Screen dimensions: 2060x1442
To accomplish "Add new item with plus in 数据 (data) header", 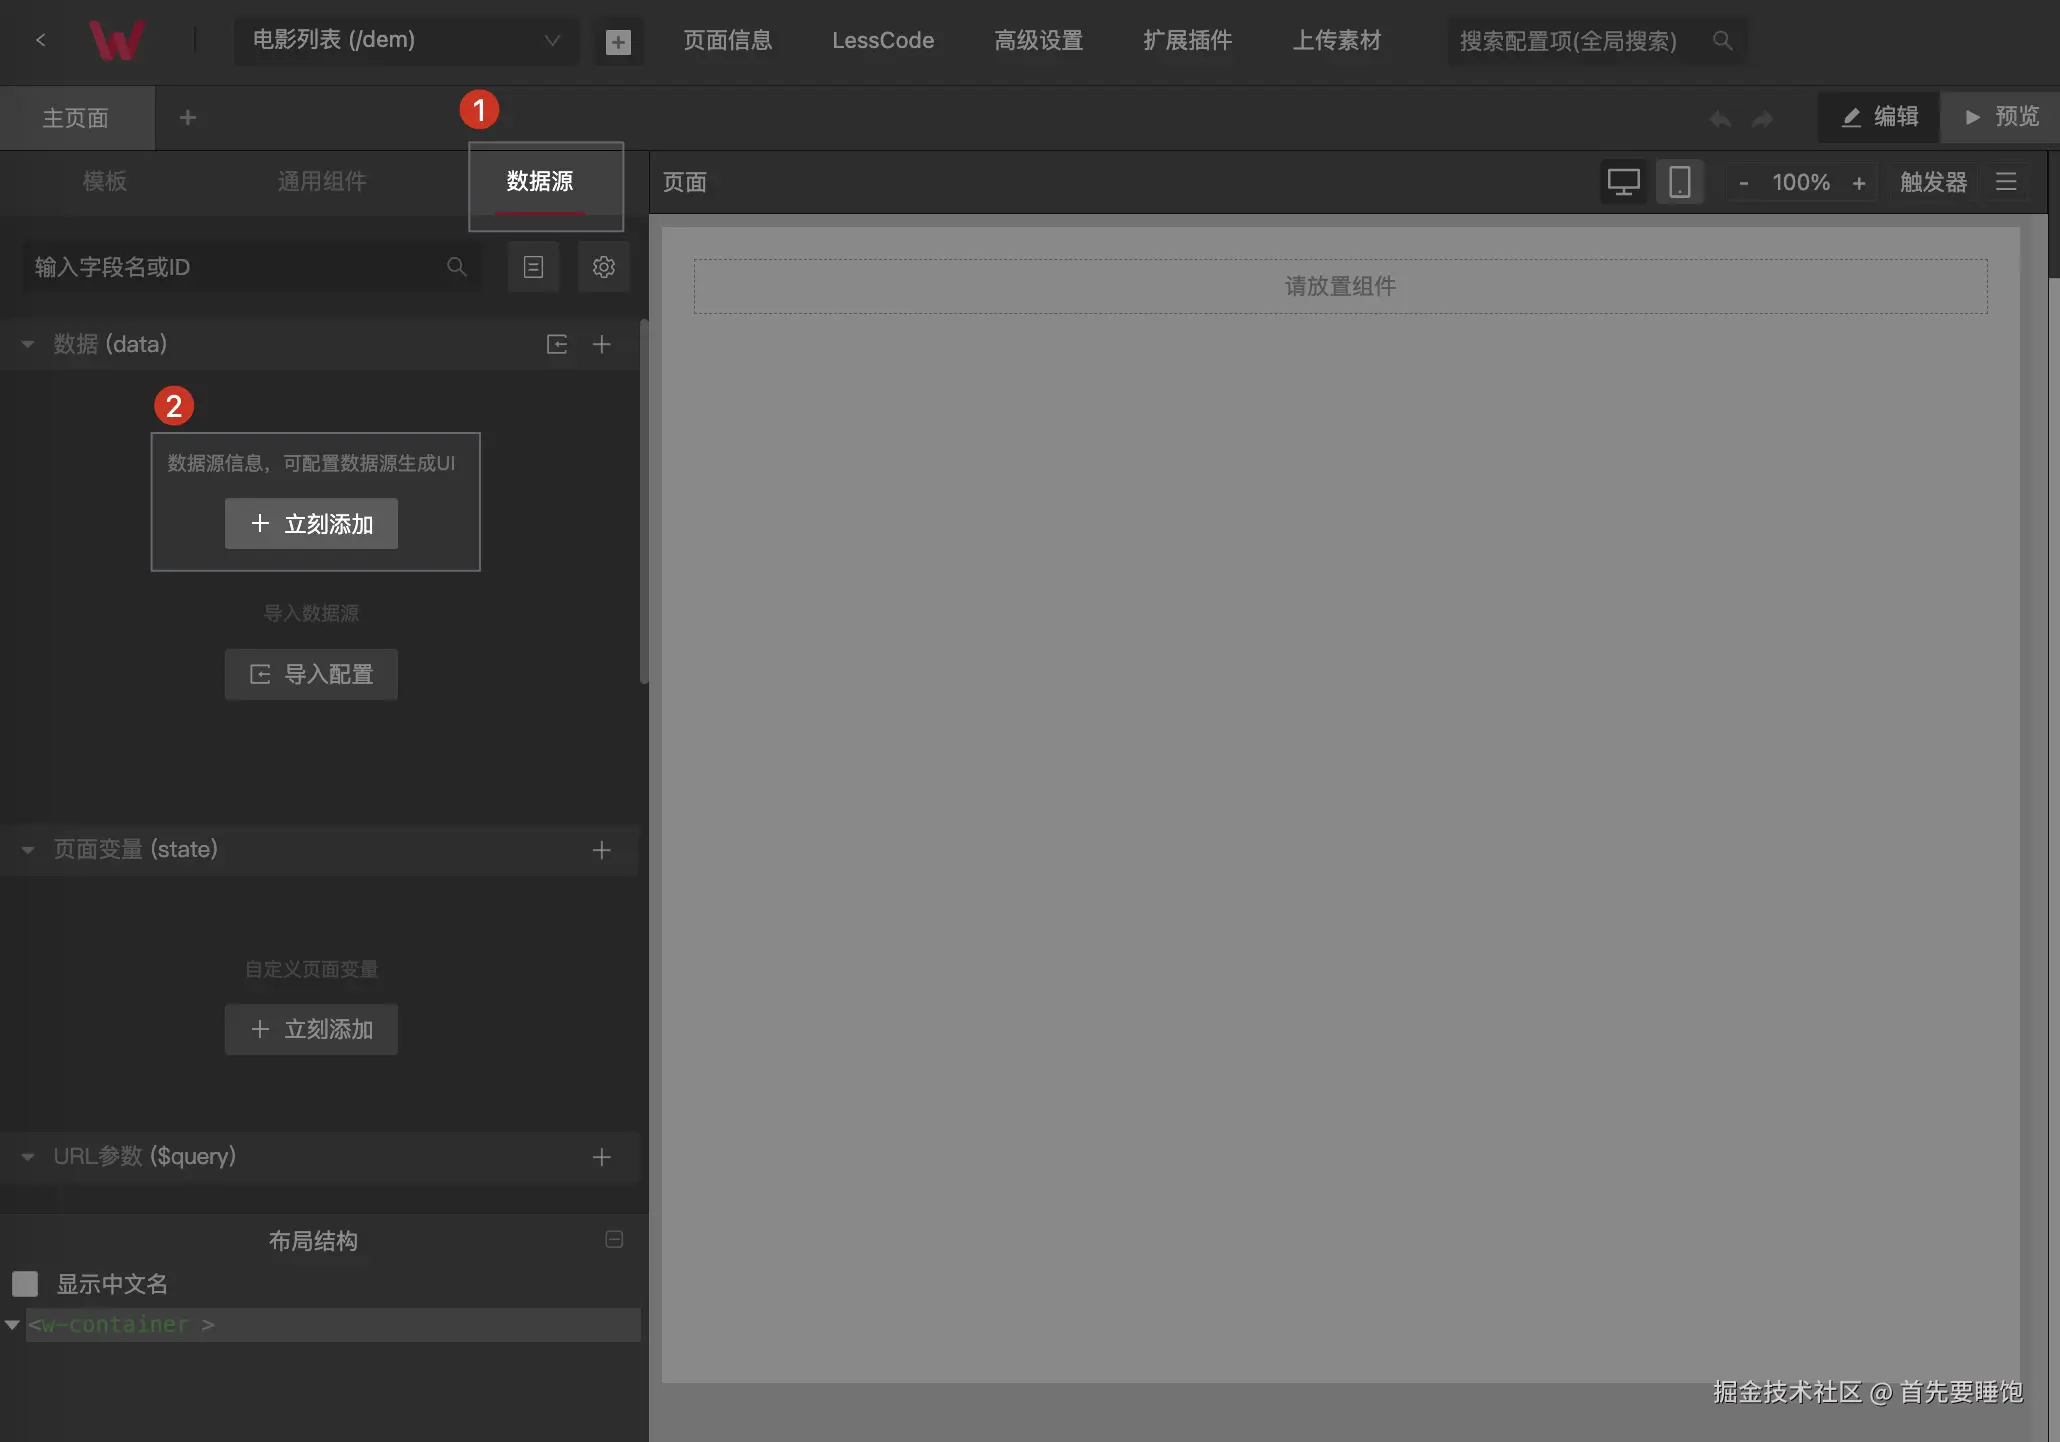I will point(601,344).
